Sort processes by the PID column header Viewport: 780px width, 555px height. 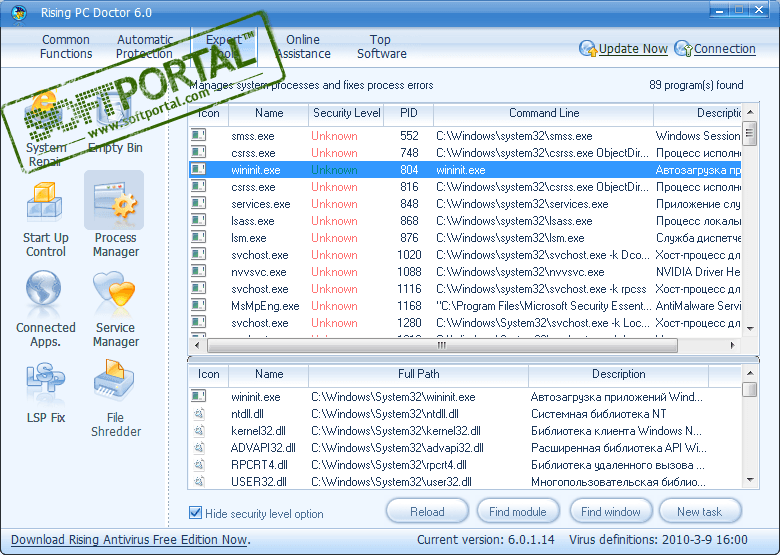(x=408, y=113)
